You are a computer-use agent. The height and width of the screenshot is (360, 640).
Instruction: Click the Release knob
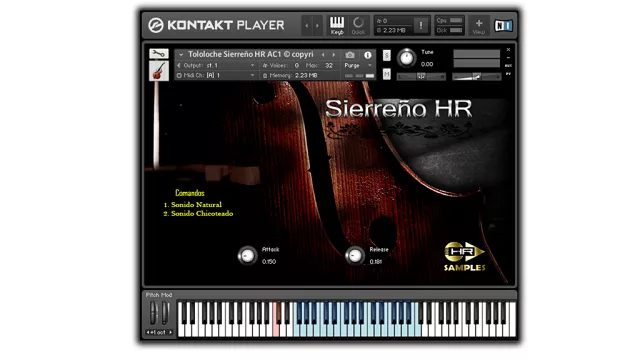(x=355, y=256)
